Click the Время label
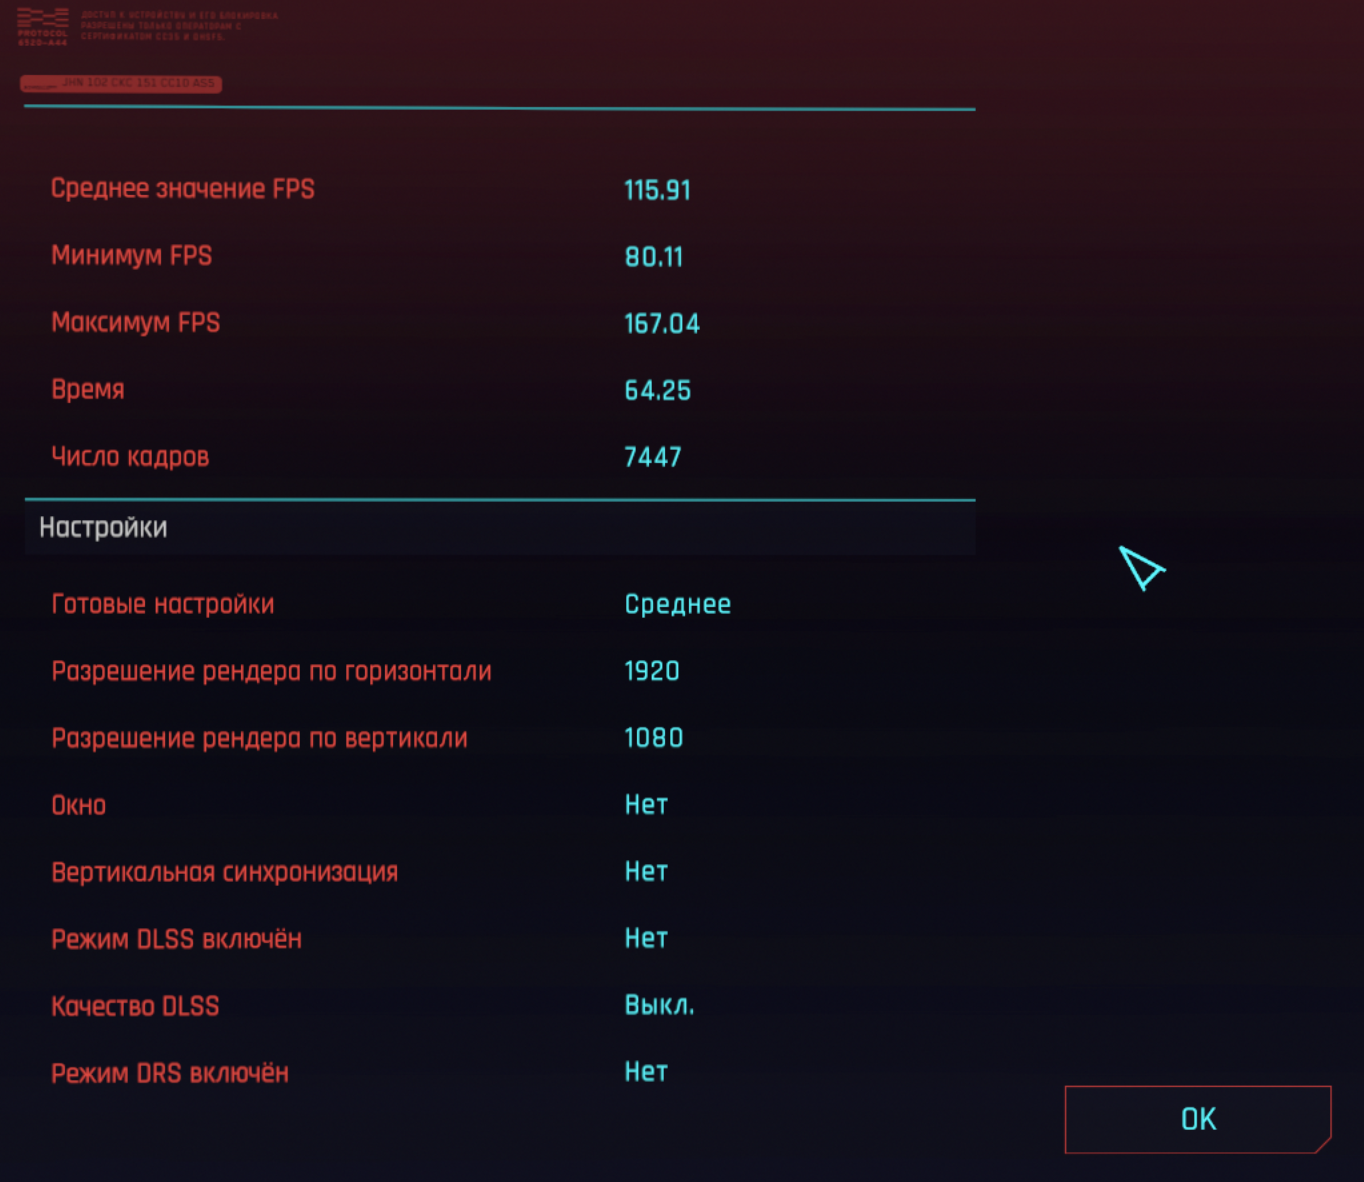 (88, 390)
